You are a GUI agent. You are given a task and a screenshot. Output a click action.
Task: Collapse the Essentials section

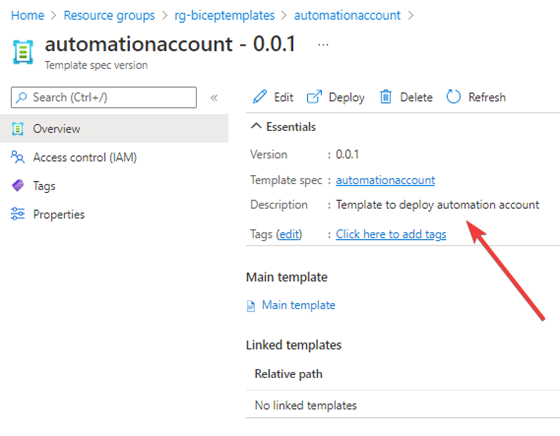coord(284,127)
